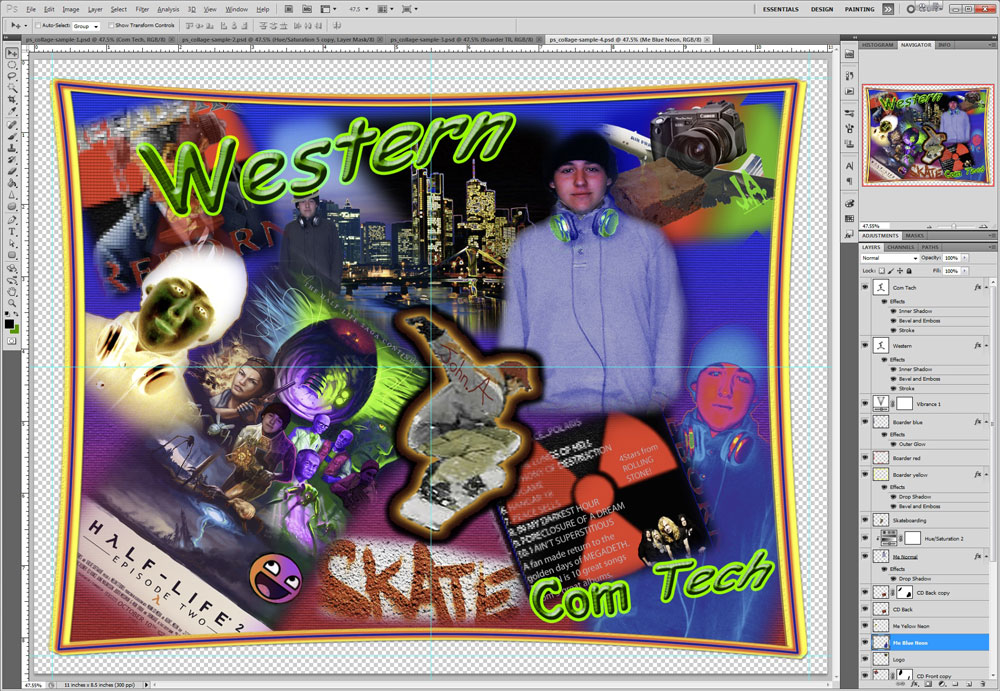Open the blend mode Normal dropdown
The height and width of the screenshot is (691, 1000).
[x=889, y=258]
